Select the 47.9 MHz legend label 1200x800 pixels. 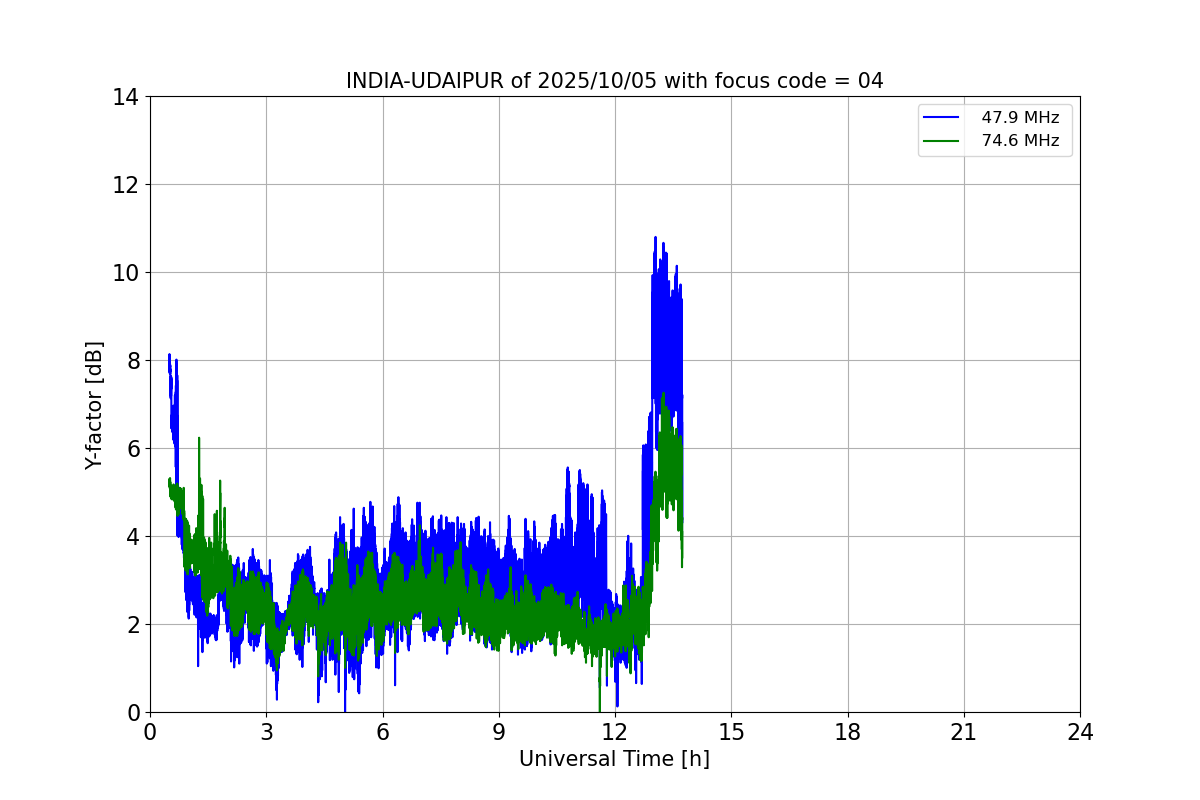pyautogui.click(x=1020, y=118)
